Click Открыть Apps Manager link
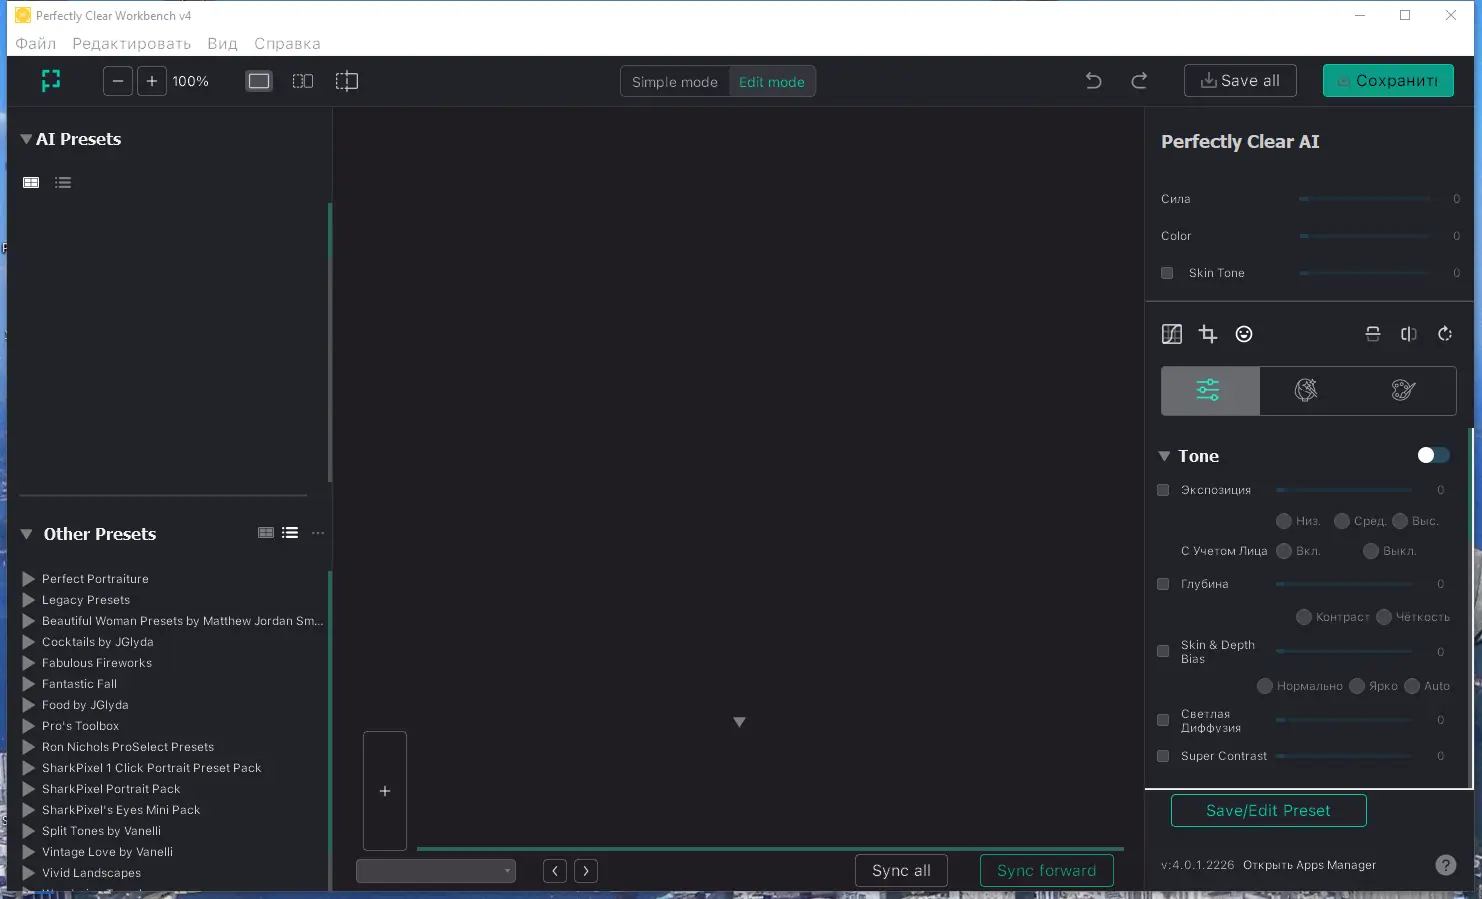Viewport: 1482px width, 899px height. [x=1309, y=865]
